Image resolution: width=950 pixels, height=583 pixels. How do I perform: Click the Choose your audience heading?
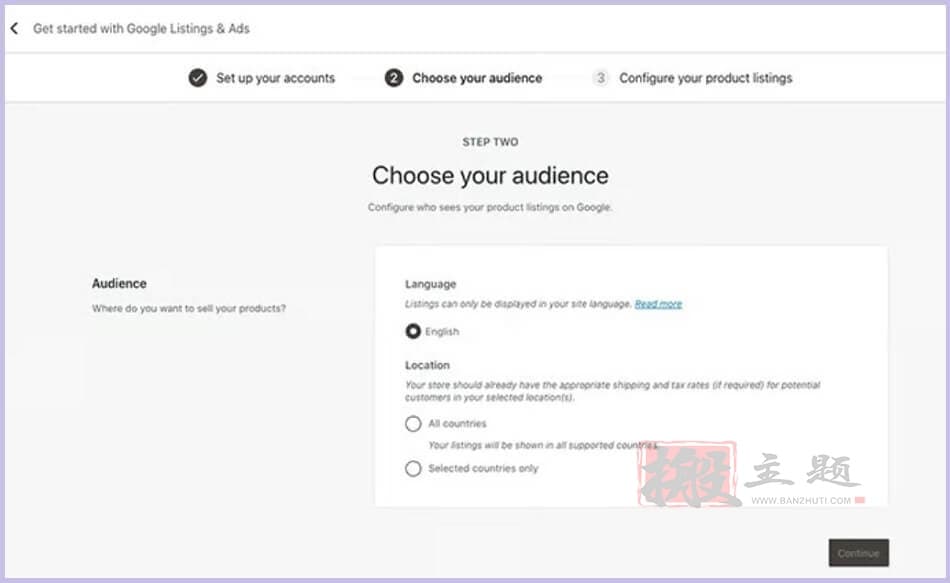[x=490, y=176]
